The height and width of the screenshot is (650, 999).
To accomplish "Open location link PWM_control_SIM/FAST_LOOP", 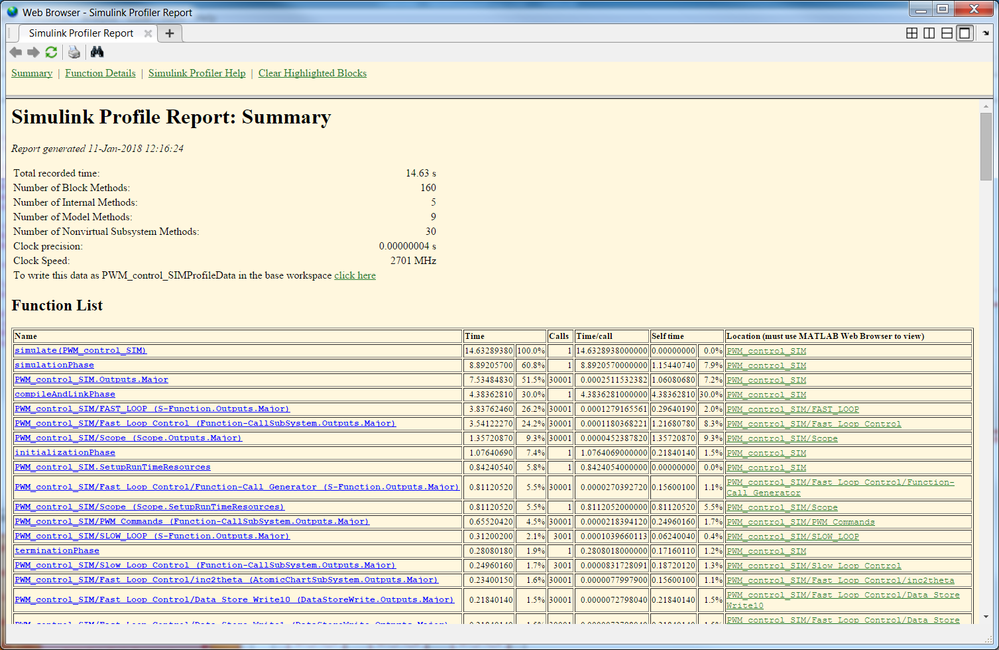I will (x=793, y=410).
